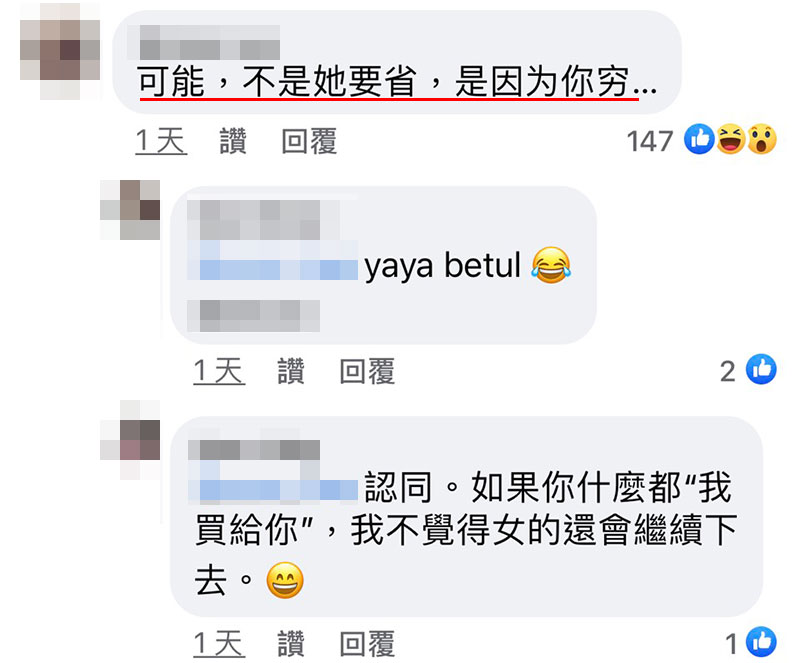
Task: Like the 認同 comment using 讚
Action: (291, 644)
